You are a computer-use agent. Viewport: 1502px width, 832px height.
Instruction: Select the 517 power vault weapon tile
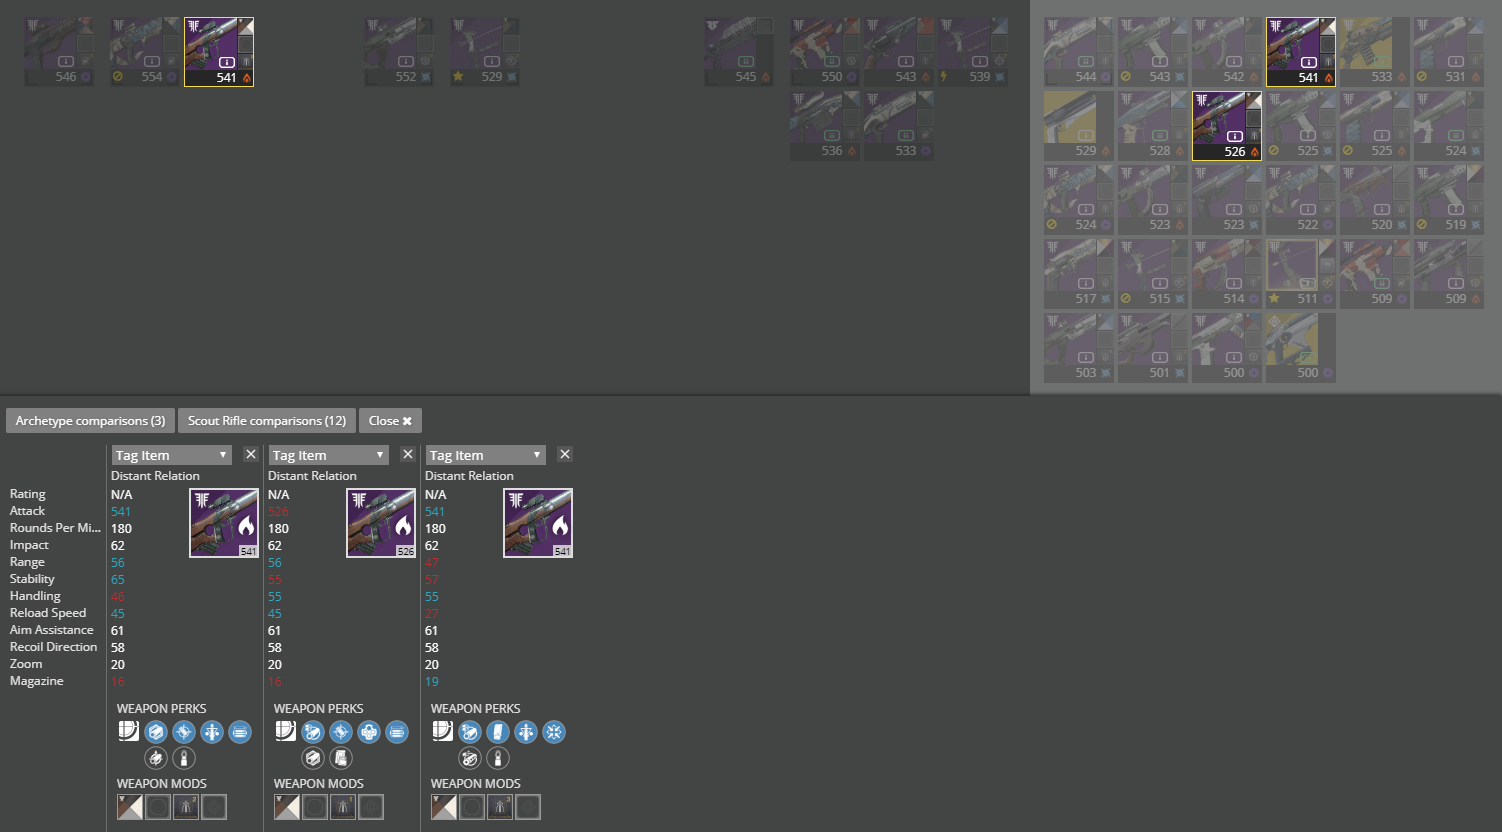(x=1079, y=274)
